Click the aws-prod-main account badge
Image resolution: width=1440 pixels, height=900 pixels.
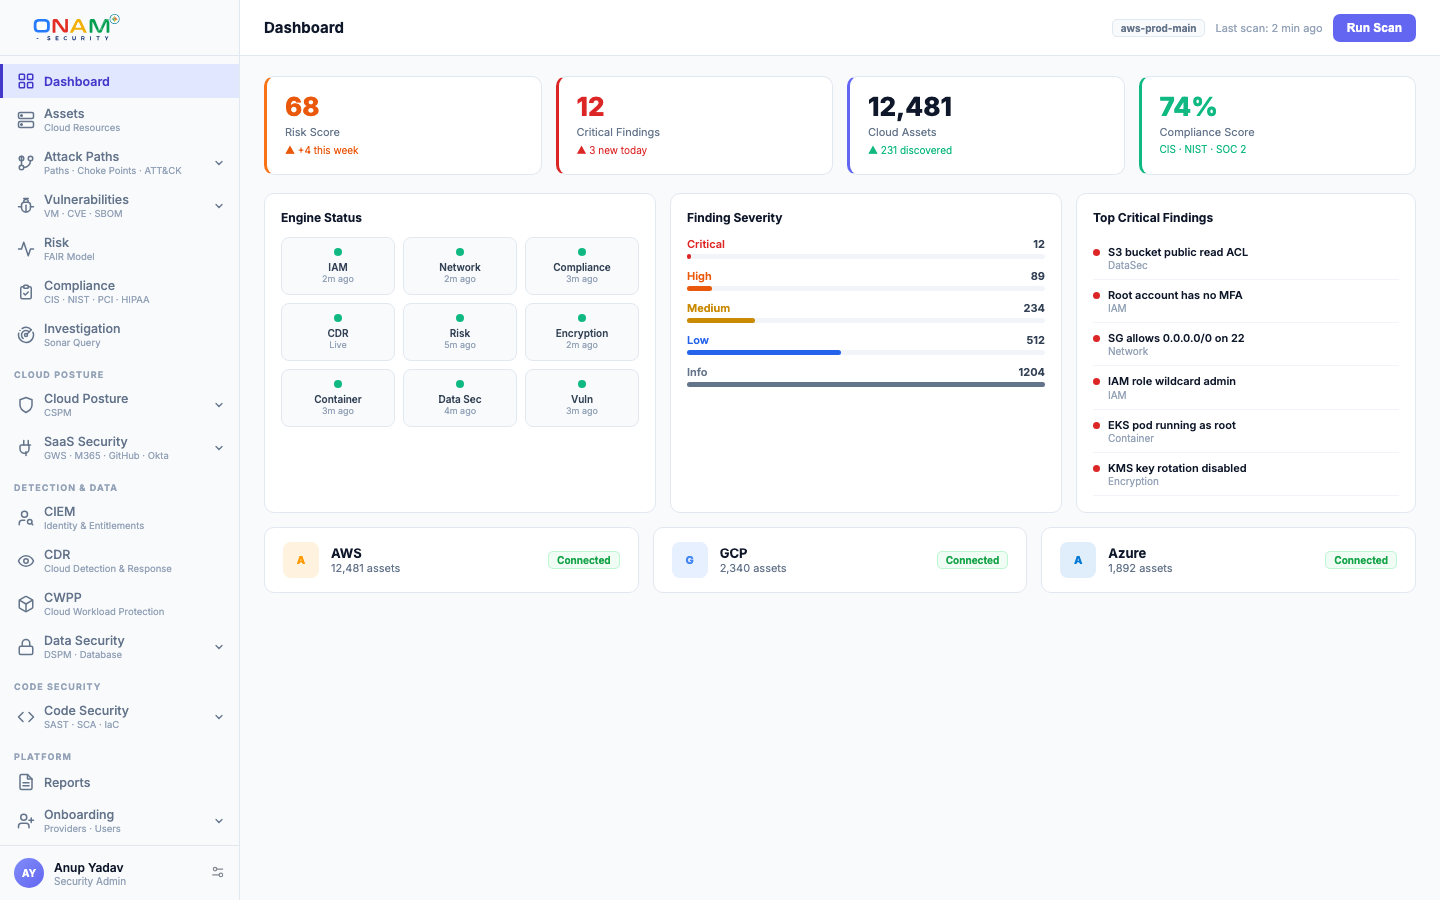(x=1158, y=28)
